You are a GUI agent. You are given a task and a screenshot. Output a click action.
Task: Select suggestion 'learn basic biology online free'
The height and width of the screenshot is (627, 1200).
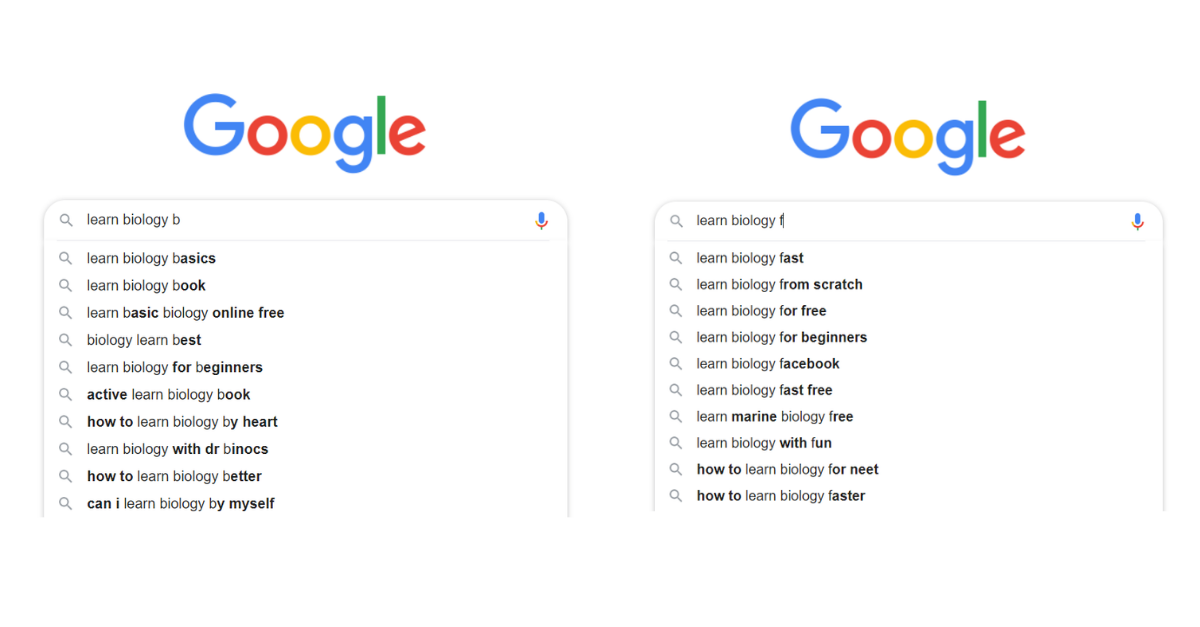[185, 313]
